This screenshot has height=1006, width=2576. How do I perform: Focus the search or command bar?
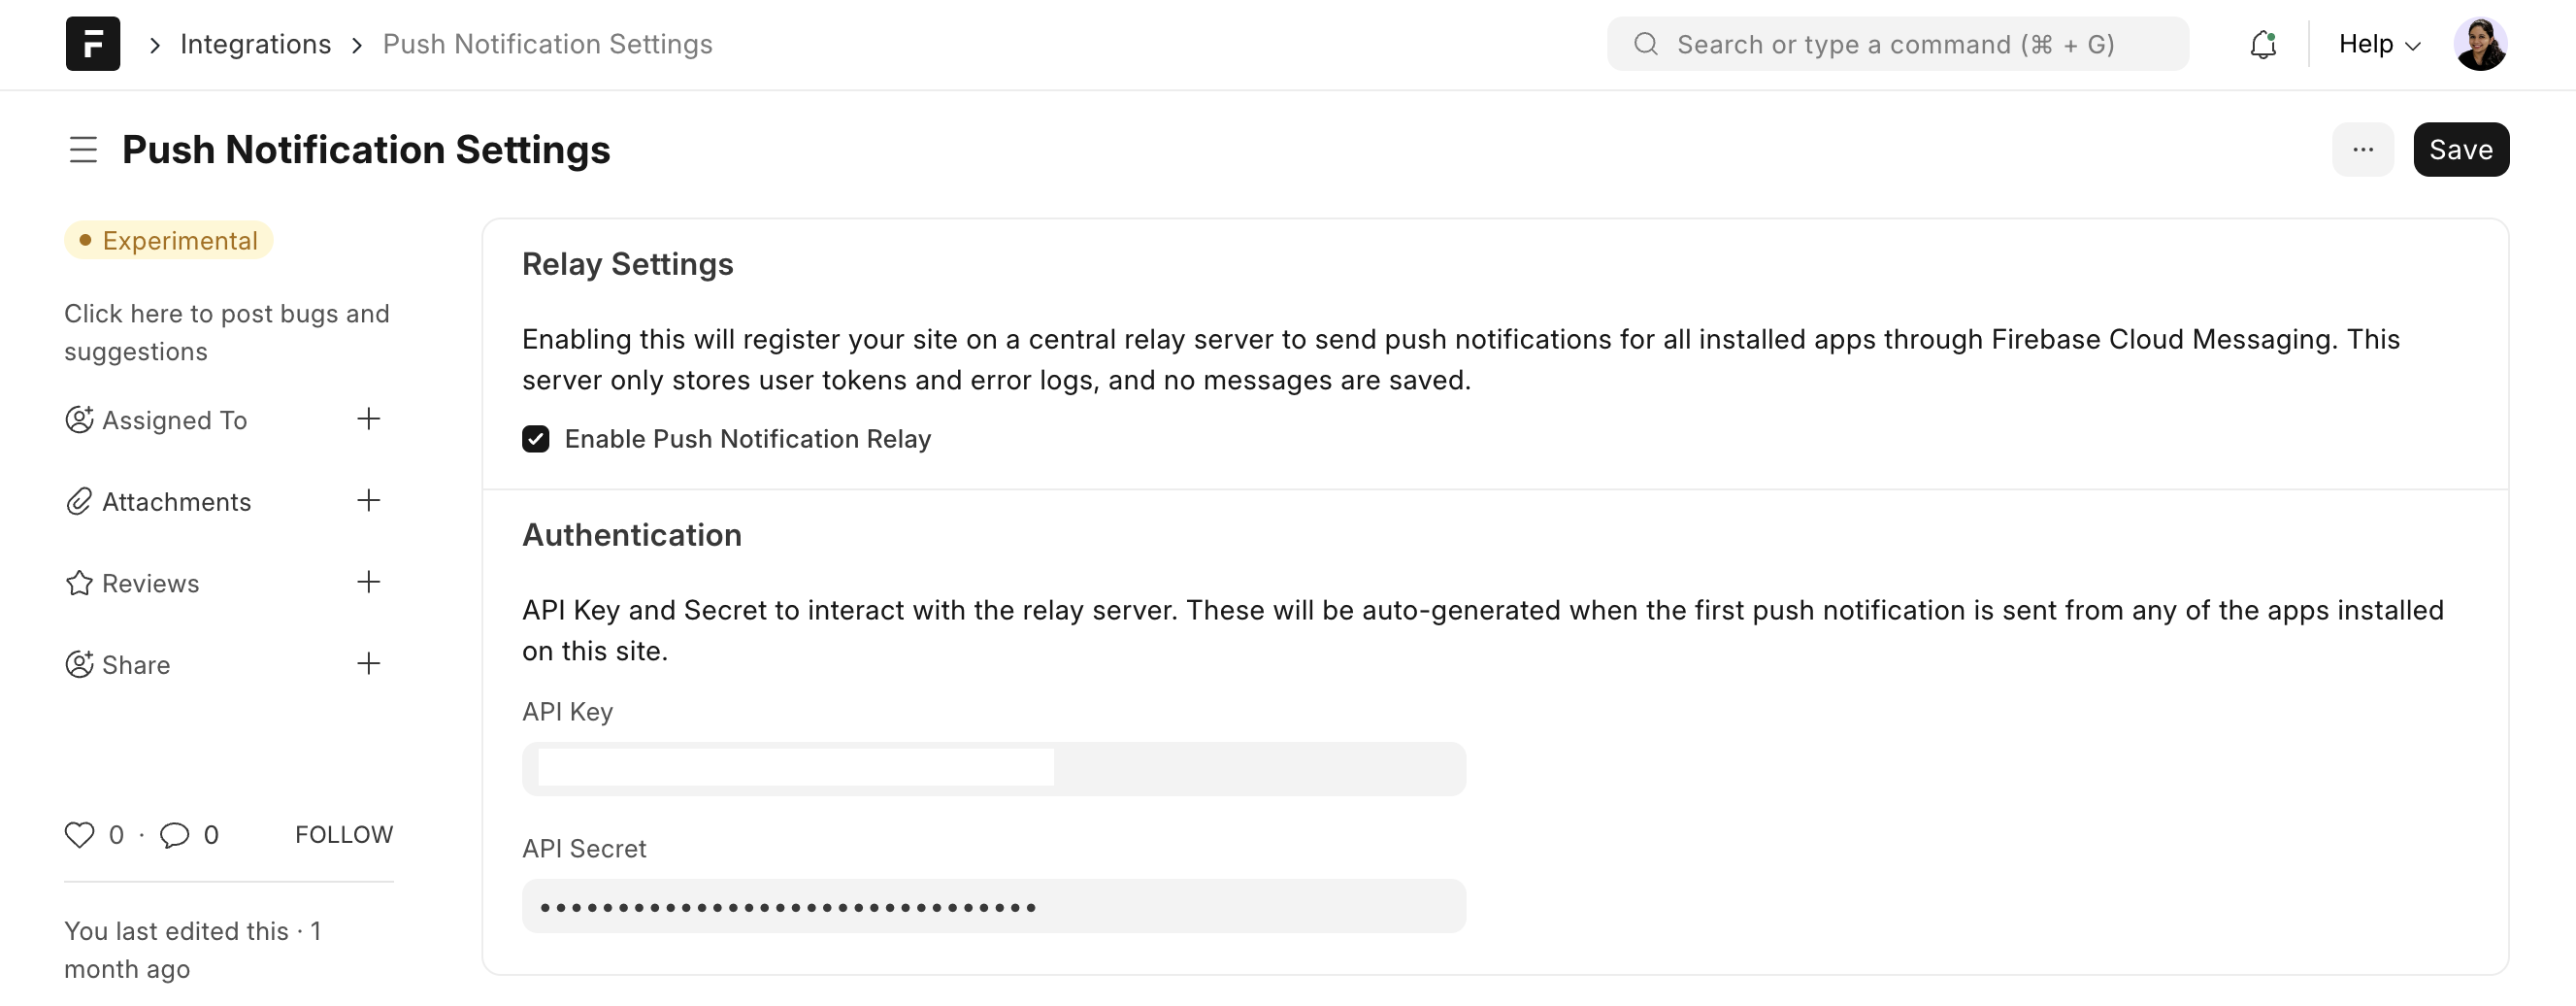[x=1896, y=45]
